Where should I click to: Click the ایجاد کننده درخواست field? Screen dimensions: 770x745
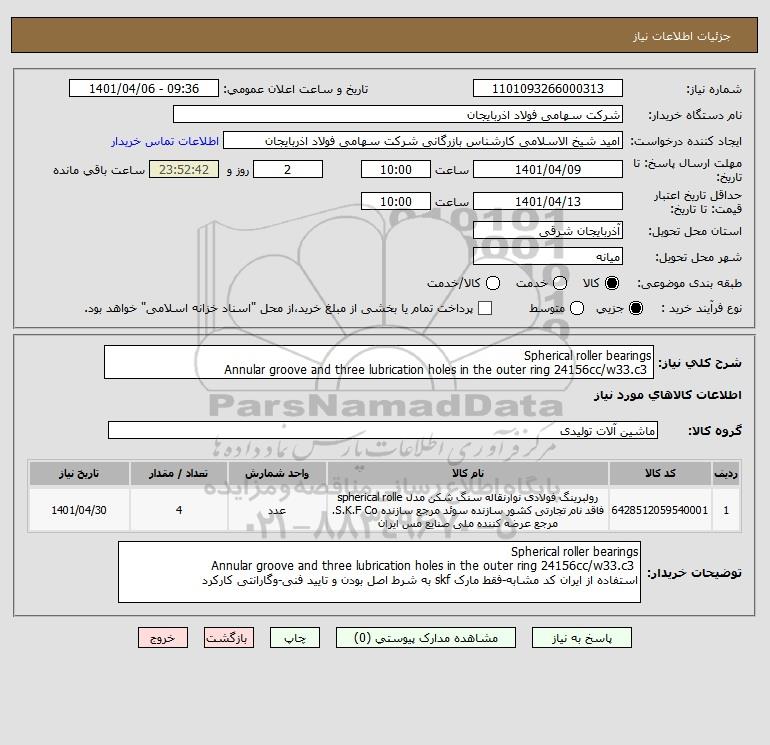pos(423,140)
